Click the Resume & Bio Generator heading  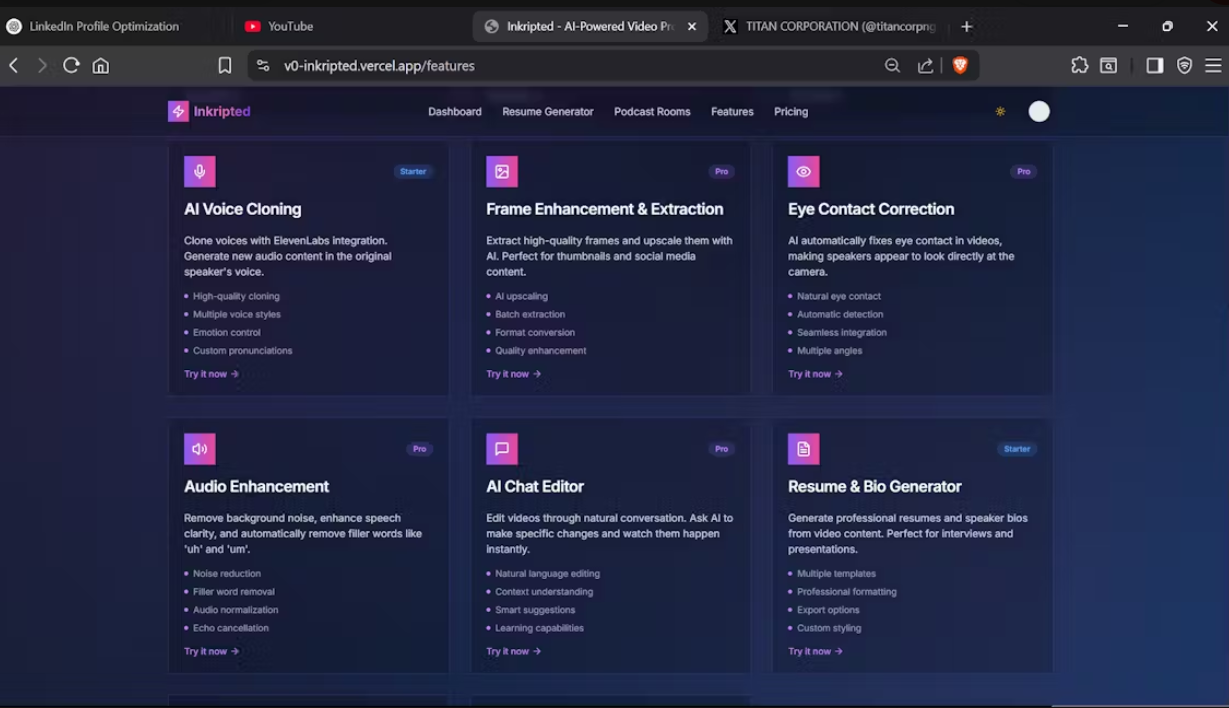pyautogui.click(x=875, y=486)
